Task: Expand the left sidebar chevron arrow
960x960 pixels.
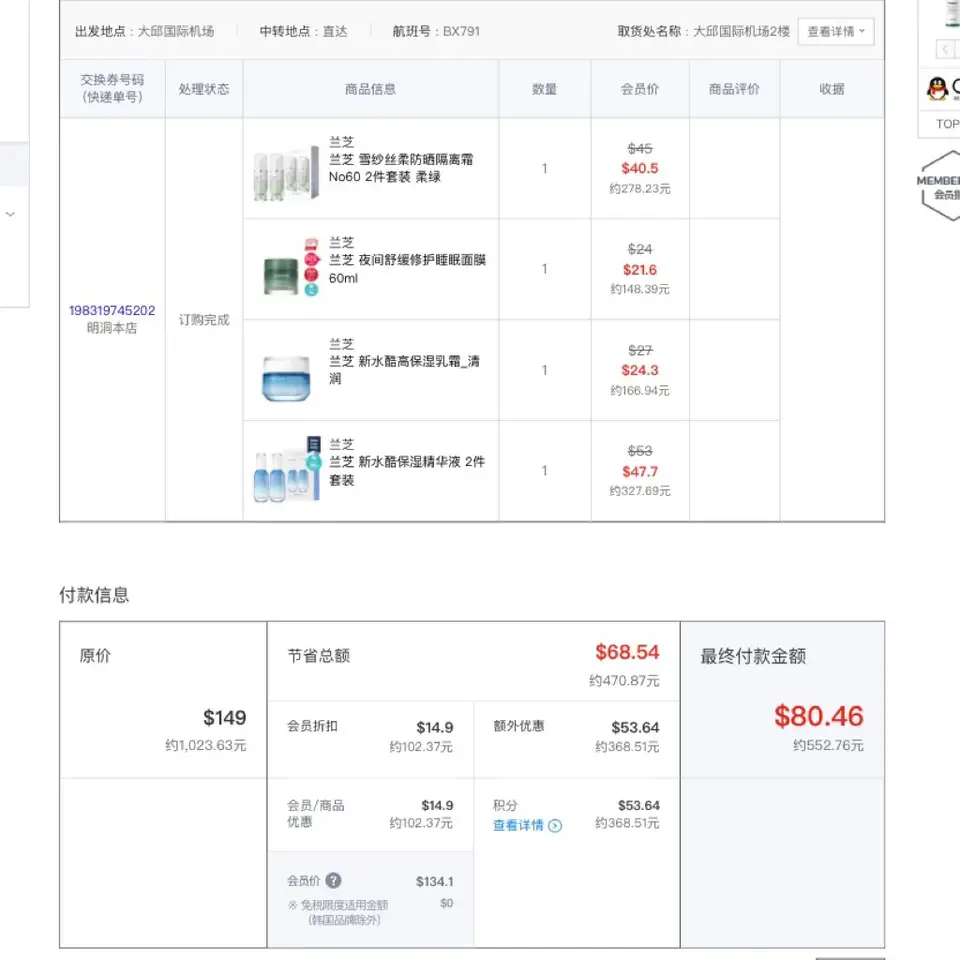Action: [x=10, y=214]
